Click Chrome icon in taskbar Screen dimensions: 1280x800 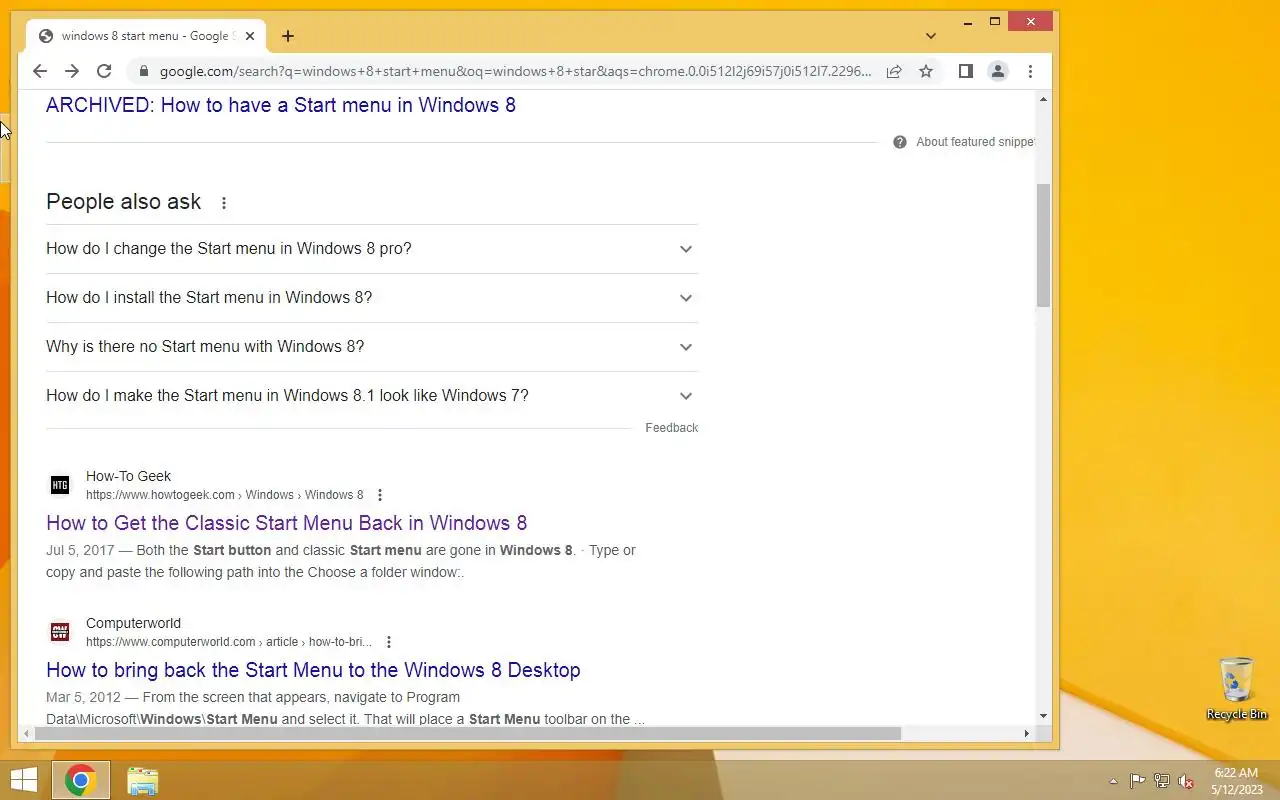click(80, 780)
